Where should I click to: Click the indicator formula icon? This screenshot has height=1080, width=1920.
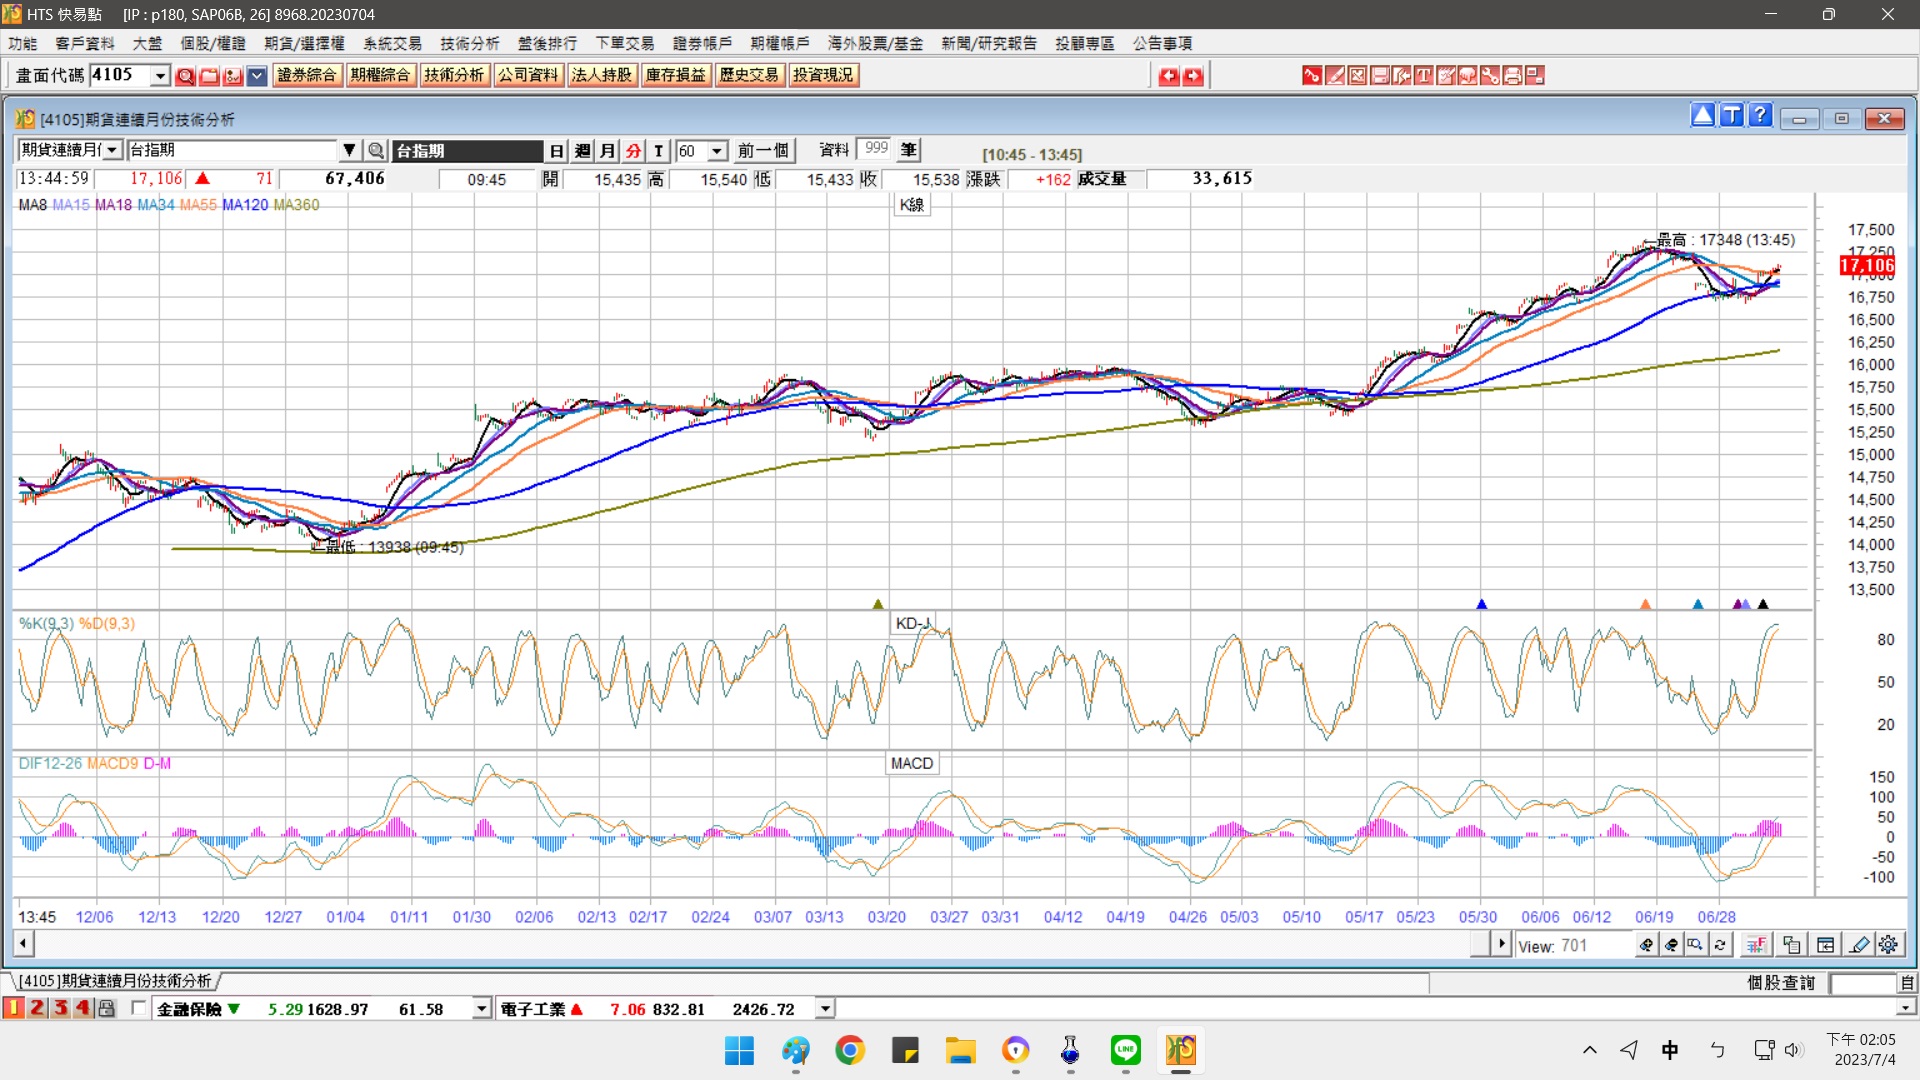pyautogui.click(x=1756, y=945)
